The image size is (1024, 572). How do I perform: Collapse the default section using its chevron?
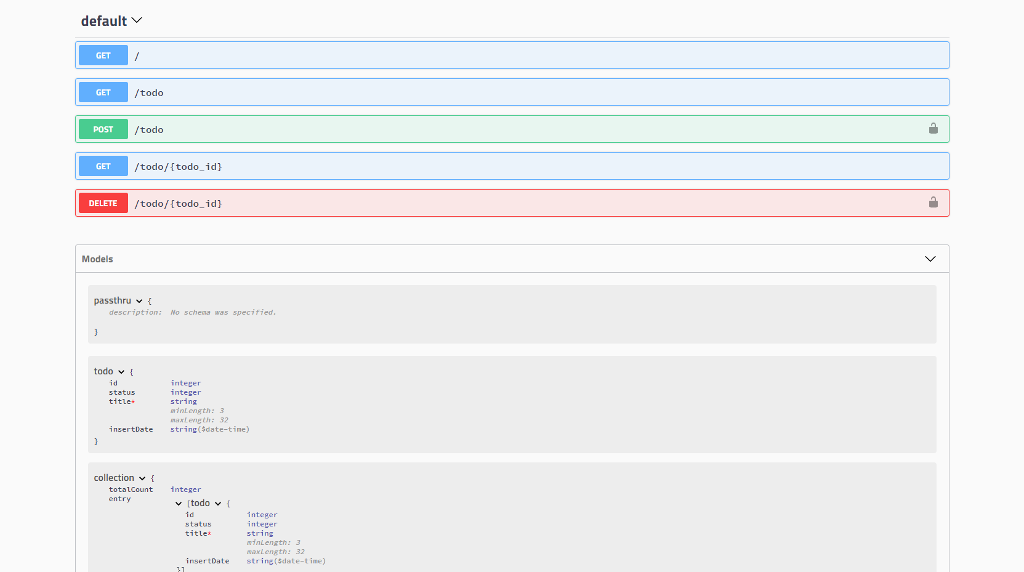click(137, 20)
